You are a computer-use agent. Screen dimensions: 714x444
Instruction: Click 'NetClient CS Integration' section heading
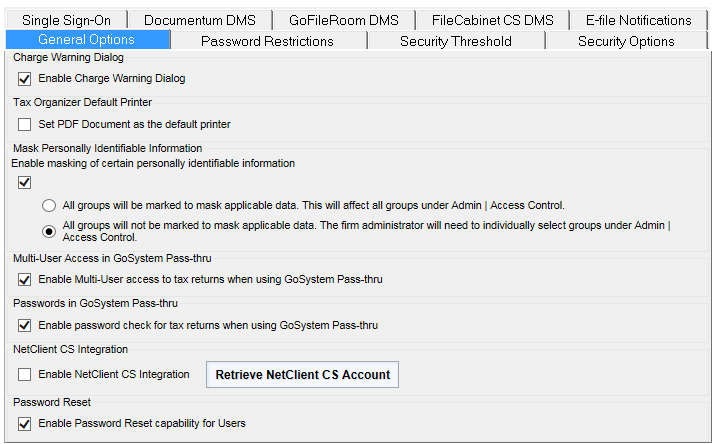pos(71,349)
